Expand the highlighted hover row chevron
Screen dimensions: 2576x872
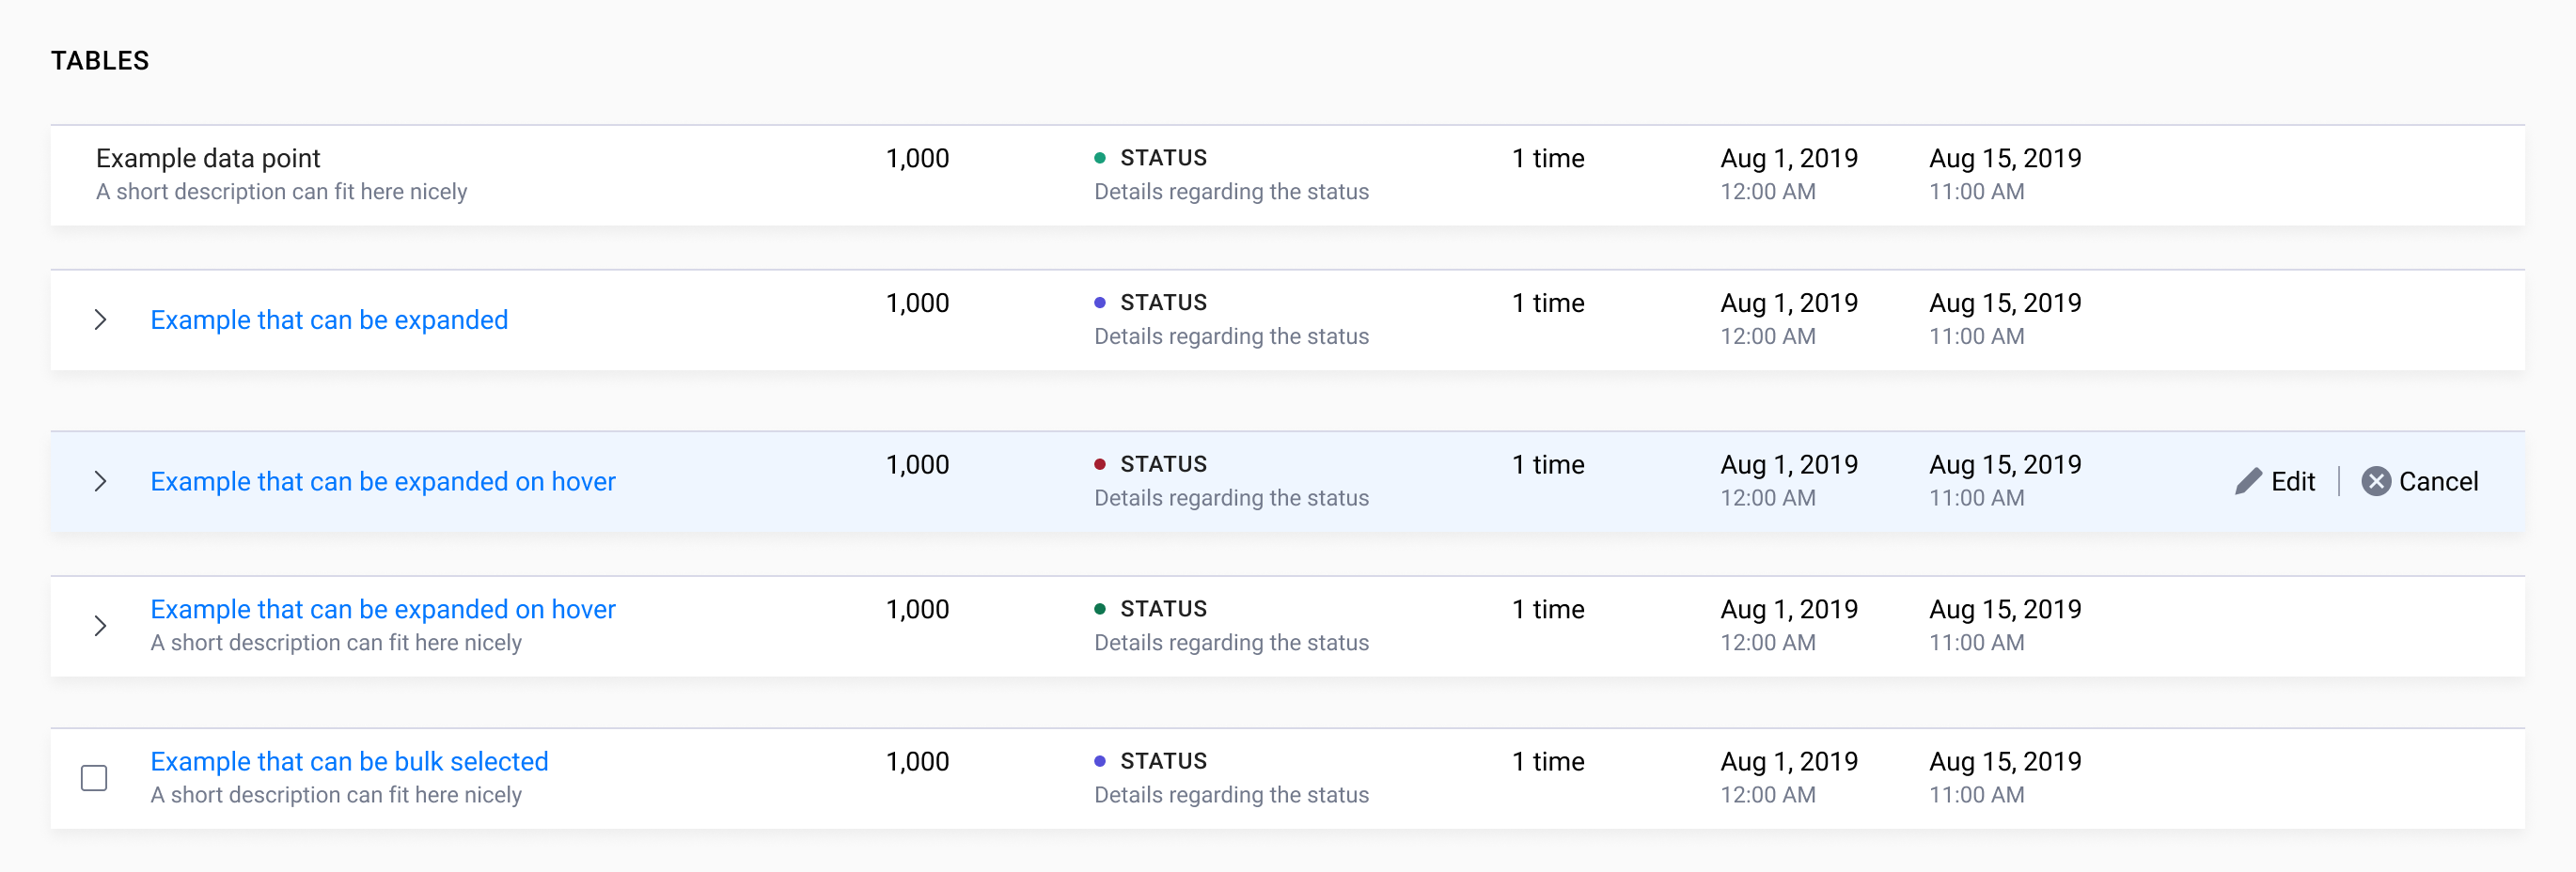tap(100, 481)
